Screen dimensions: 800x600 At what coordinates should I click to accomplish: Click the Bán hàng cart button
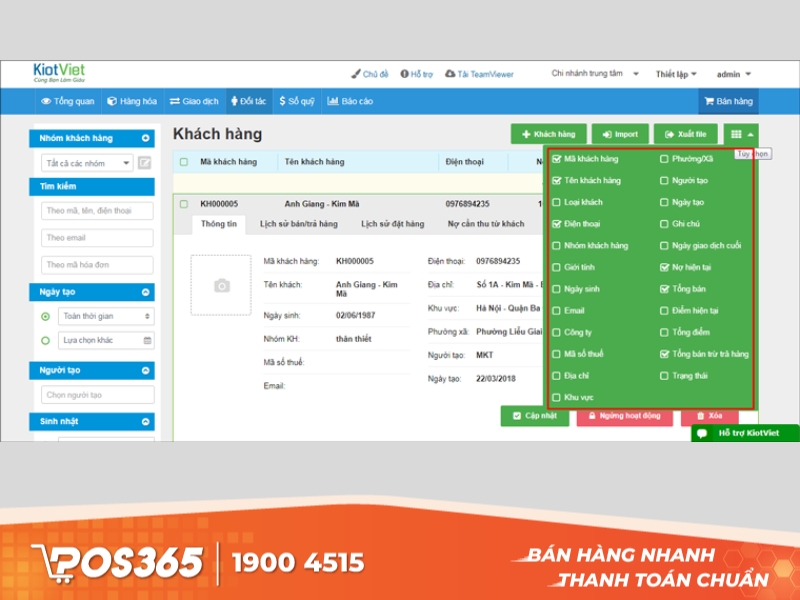pos(728,101)
